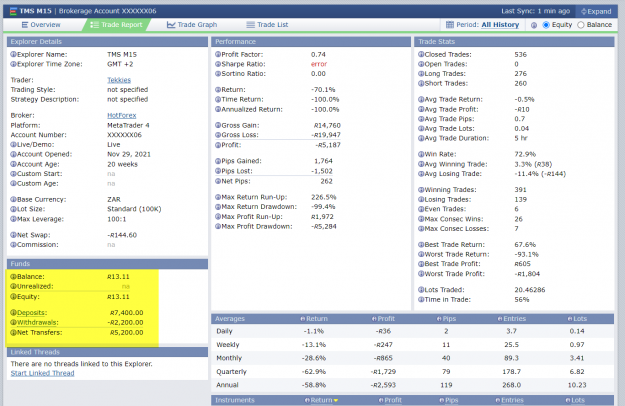Select the Quarterly row in Averages table
This screenshot has width=625, height=406.
pos(413,371)
